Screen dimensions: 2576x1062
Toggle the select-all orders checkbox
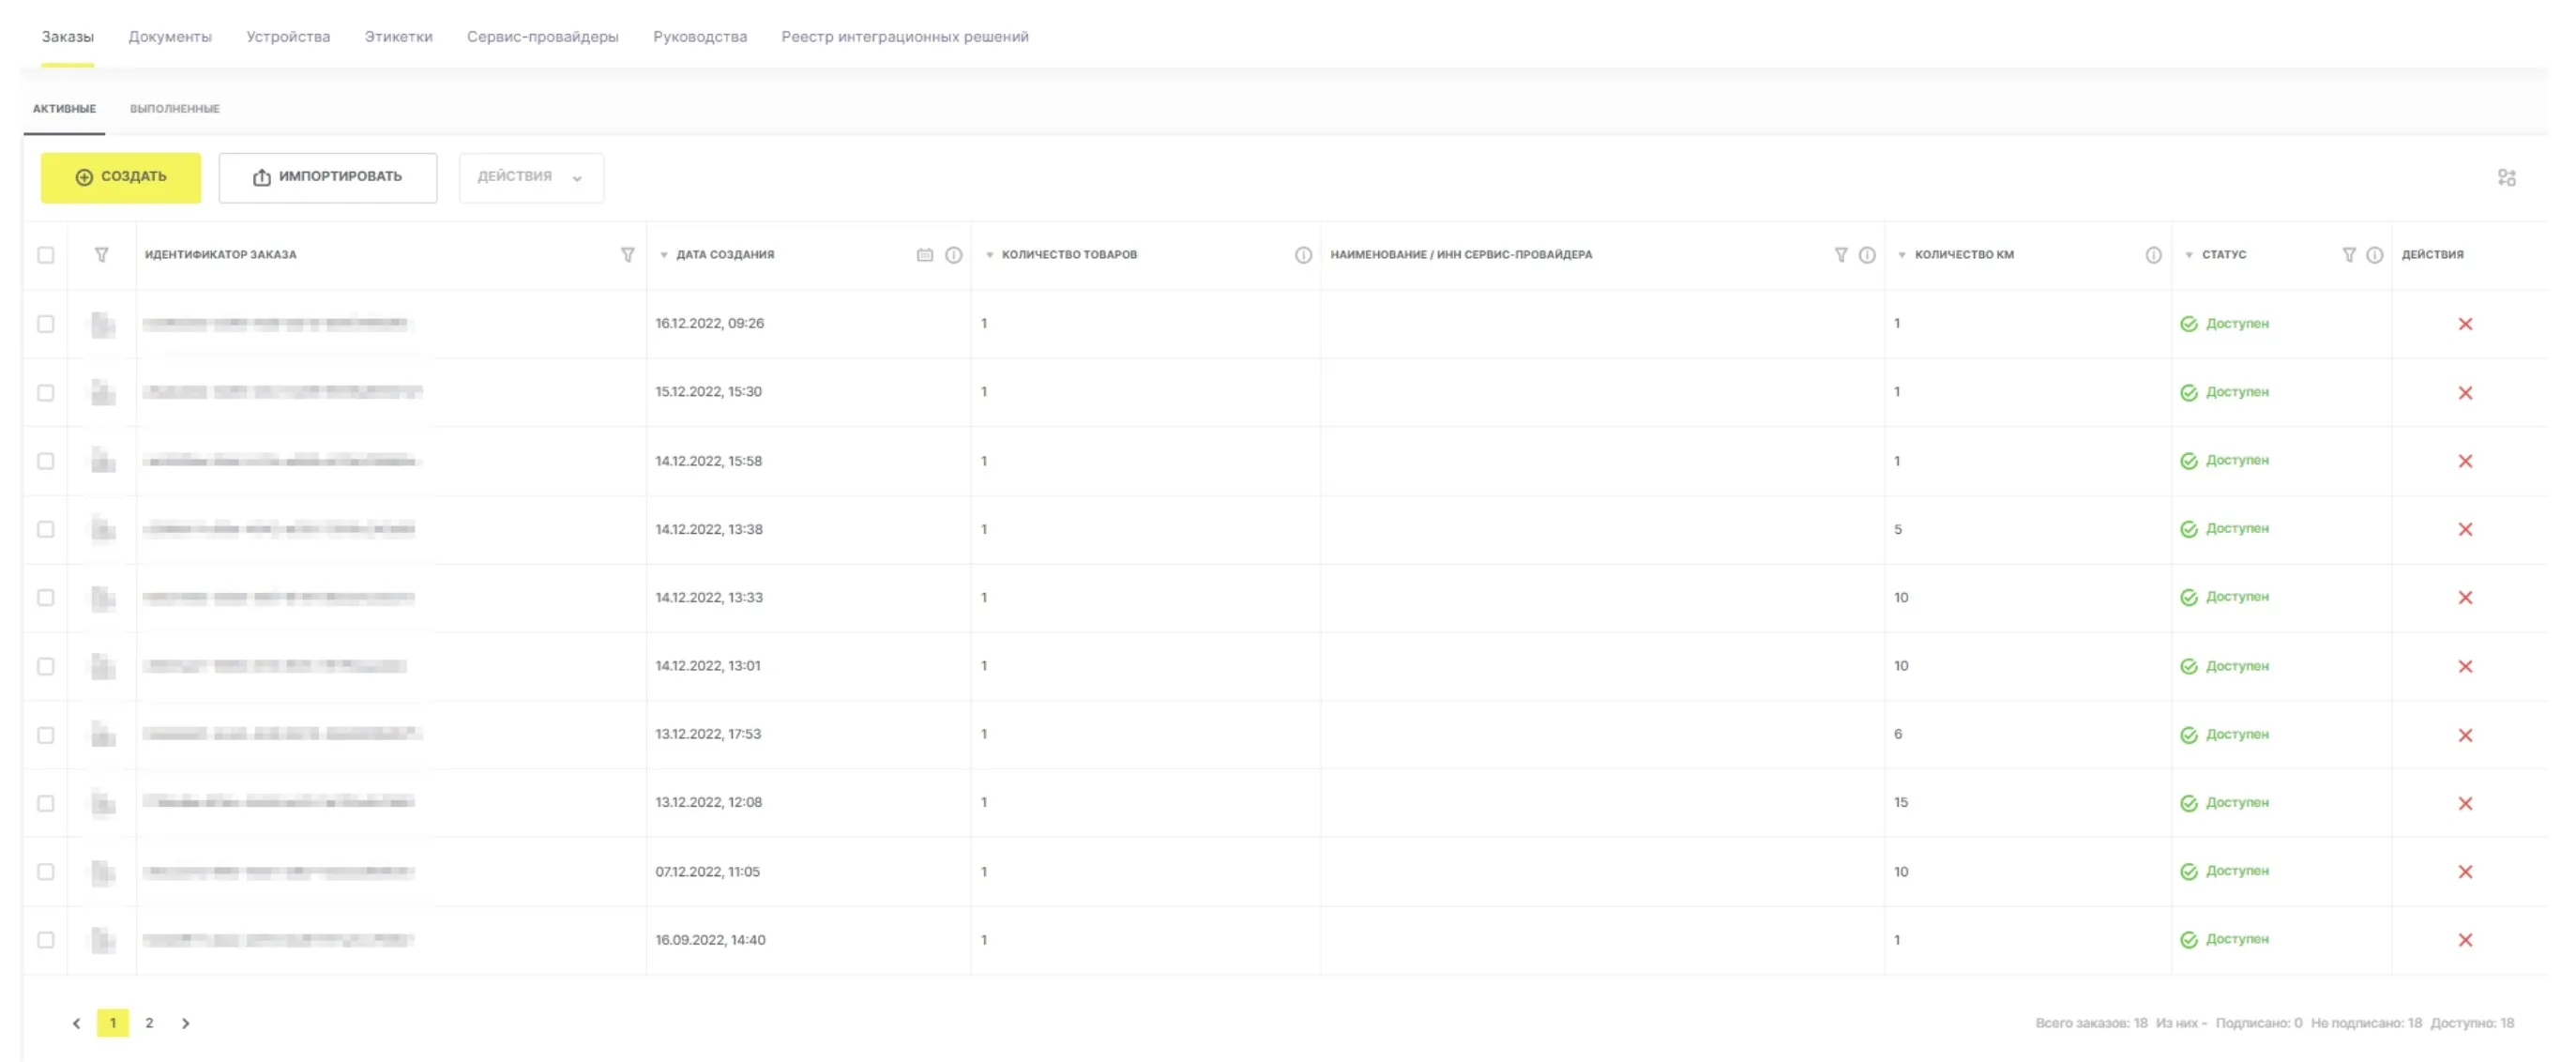(x=46, y=255)
